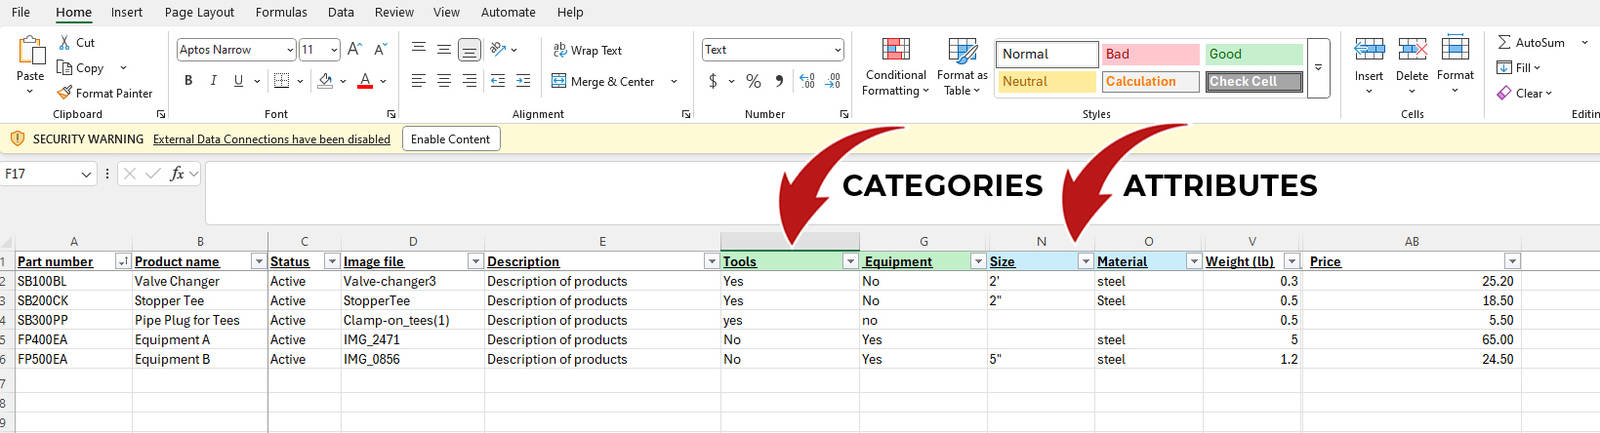This screenshot has height=433, width=1600.
Task: Click the Enable Content button
Action: coord(450,139)
